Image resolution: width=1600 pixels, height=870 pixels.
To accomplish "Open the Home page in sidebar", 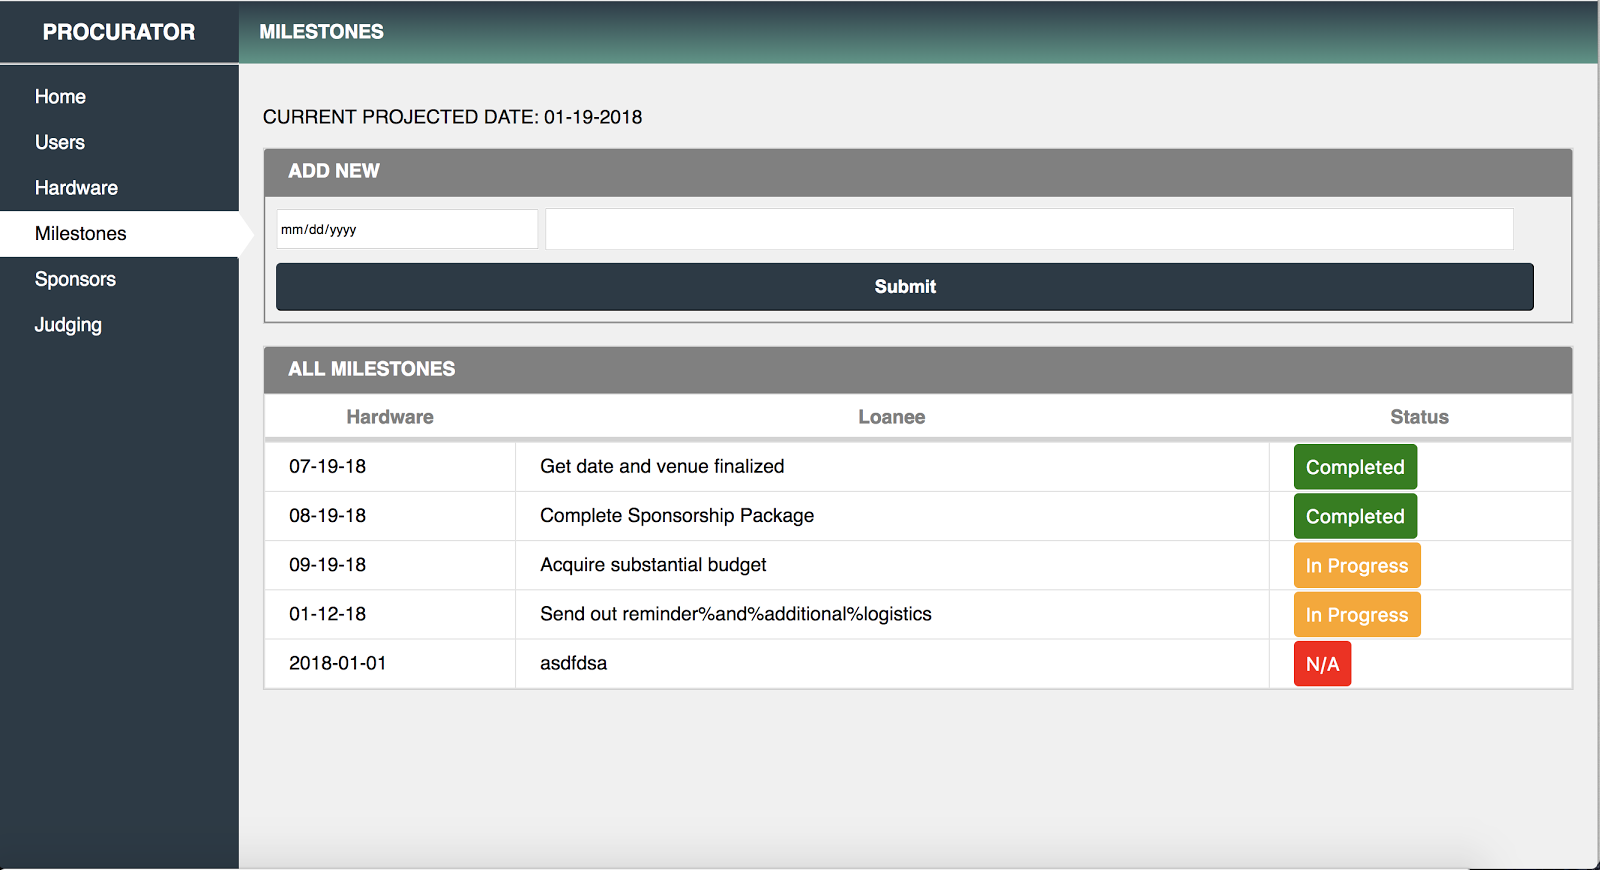I will coord(60,97).
